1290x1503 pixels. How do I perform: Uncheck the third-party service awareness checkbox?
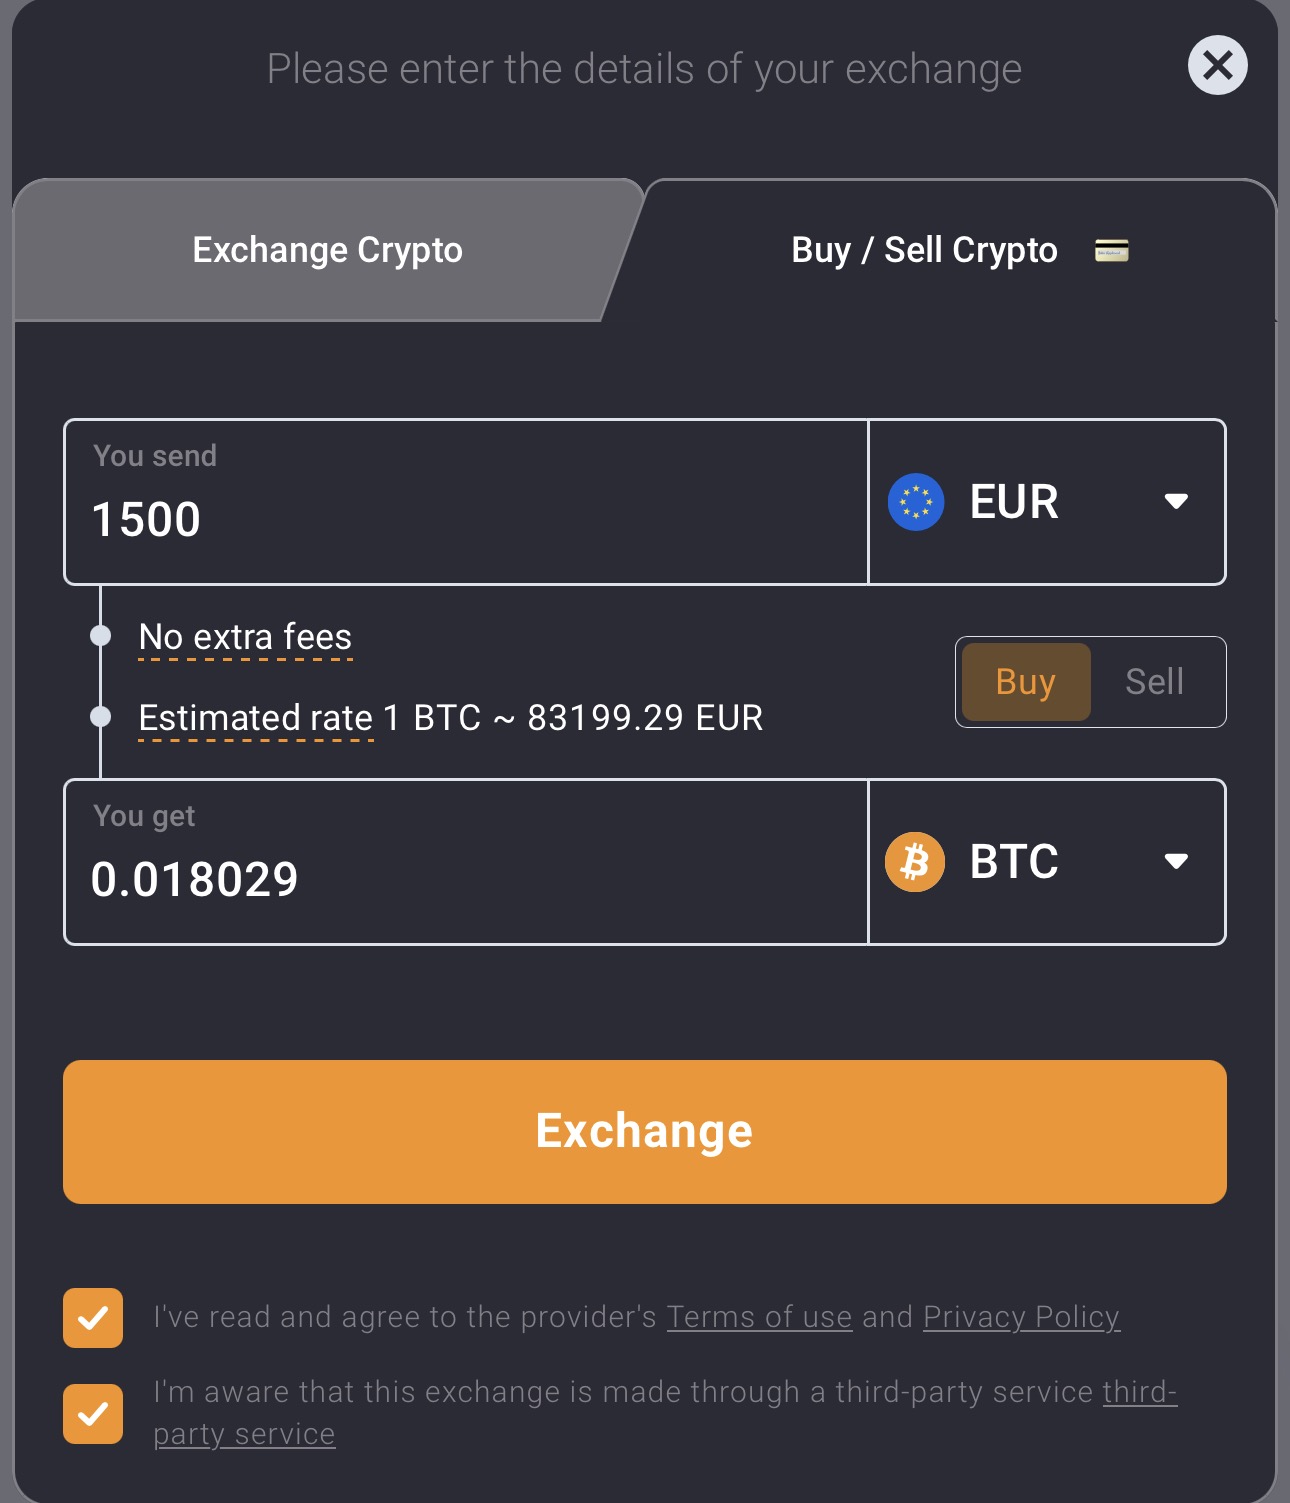click(93, 1414)
